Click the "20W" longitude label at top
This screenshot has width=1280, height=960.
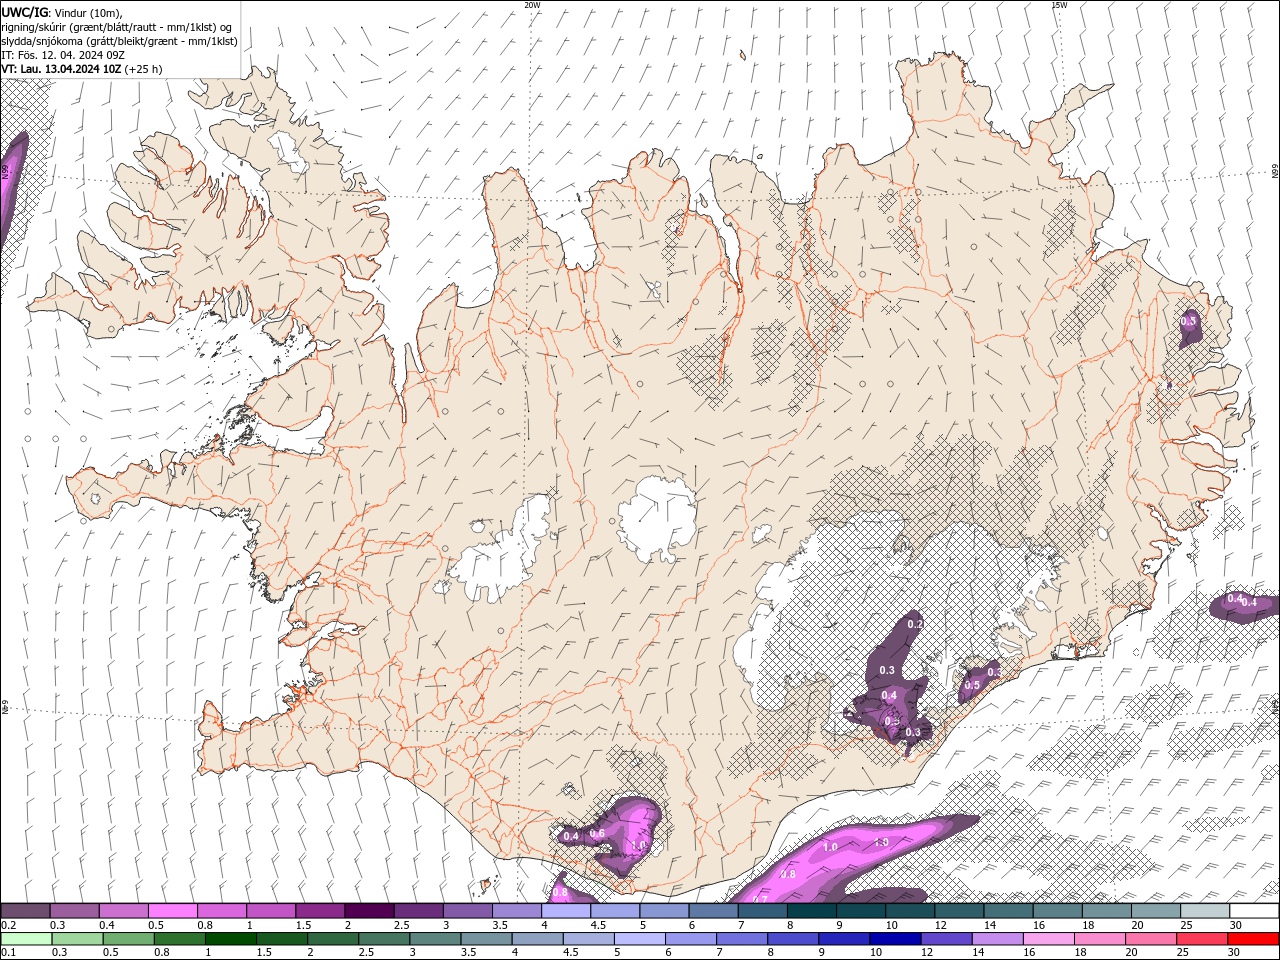coord(532,4)
